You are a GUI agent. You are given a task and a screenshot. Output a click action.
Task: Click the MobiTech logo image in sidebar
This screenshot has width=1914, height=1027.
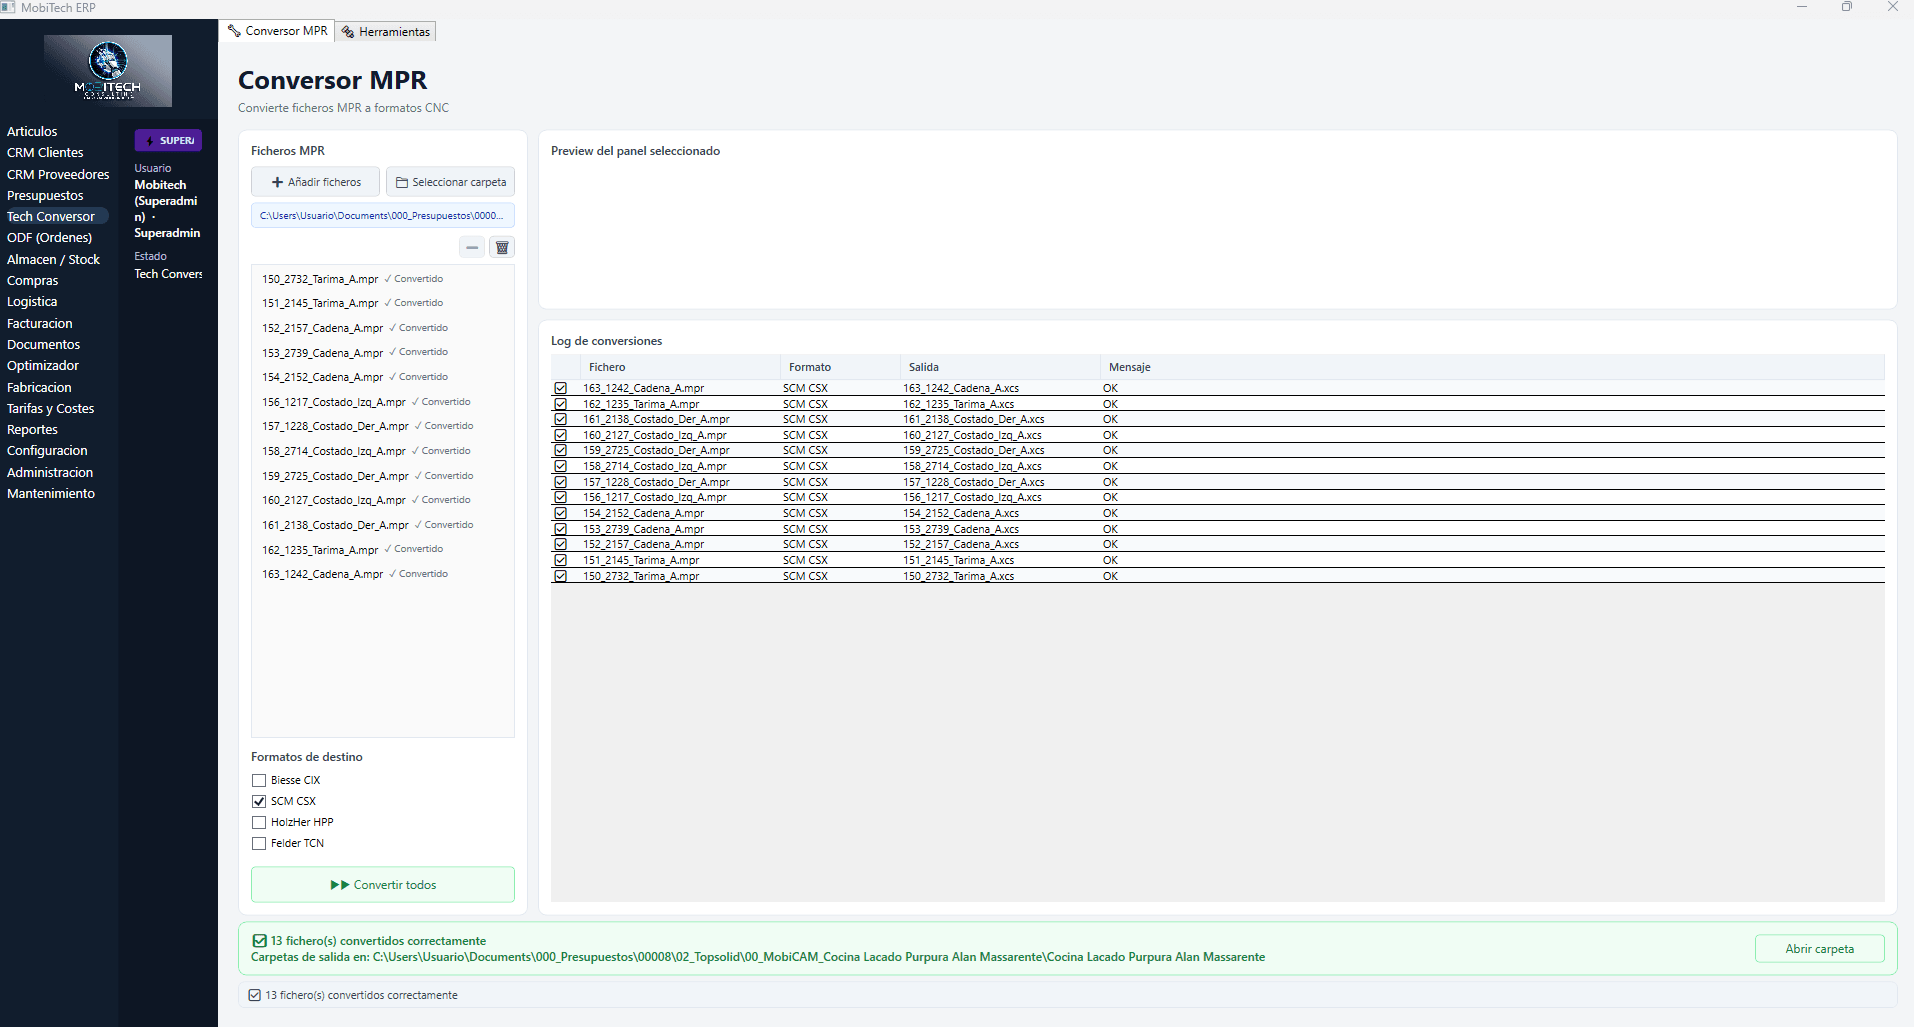coord(108,71)
